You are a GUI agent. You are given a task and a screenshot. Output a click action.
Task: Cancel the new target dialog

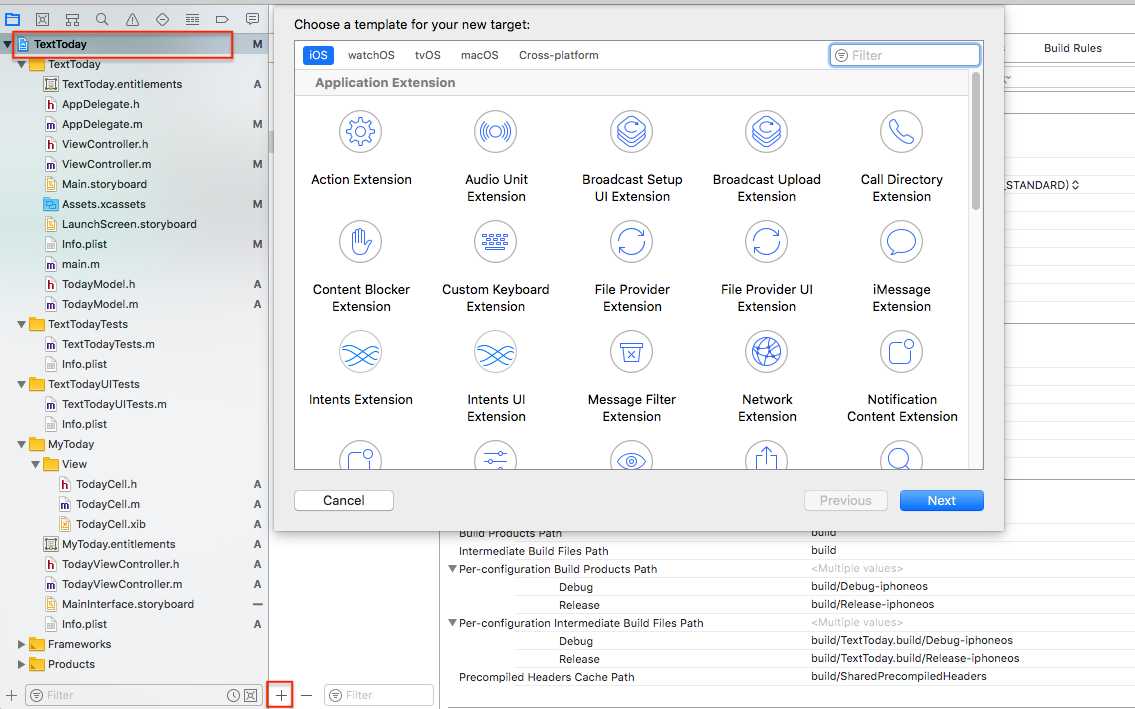pyautogui.click(x=344, y=500)
